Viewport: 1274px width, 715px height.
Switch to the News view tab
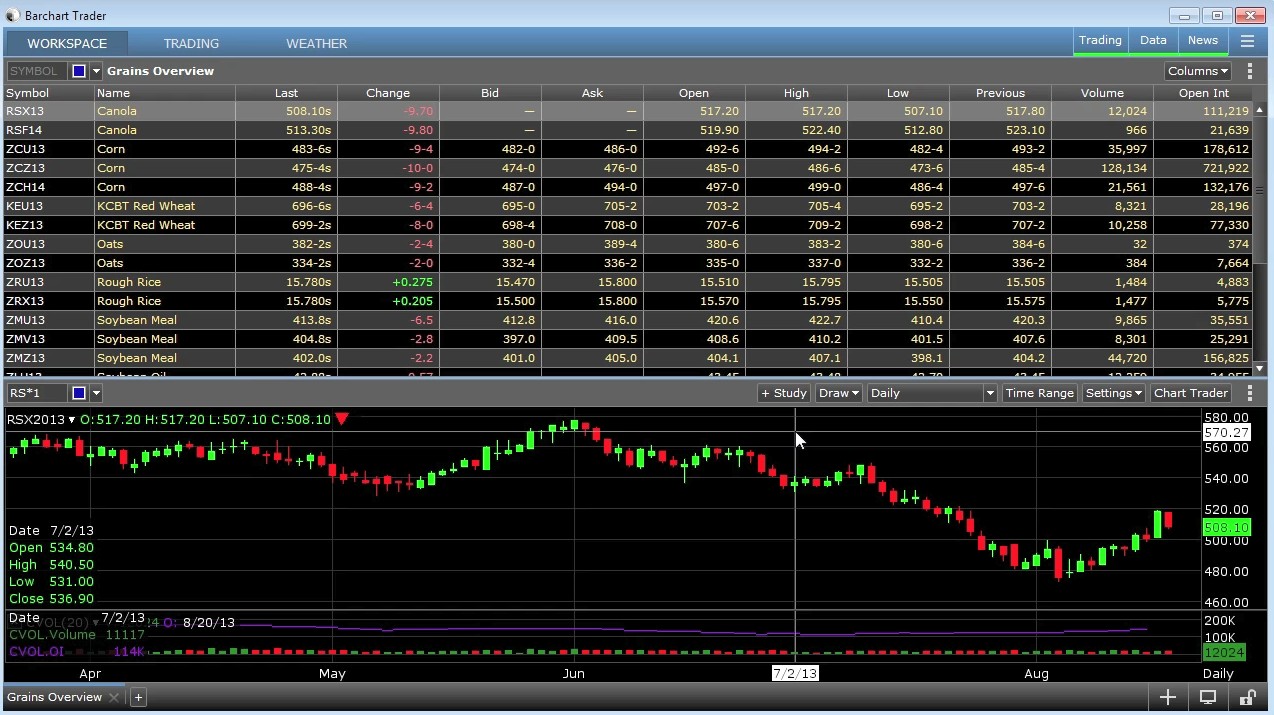click(1203, 40)
